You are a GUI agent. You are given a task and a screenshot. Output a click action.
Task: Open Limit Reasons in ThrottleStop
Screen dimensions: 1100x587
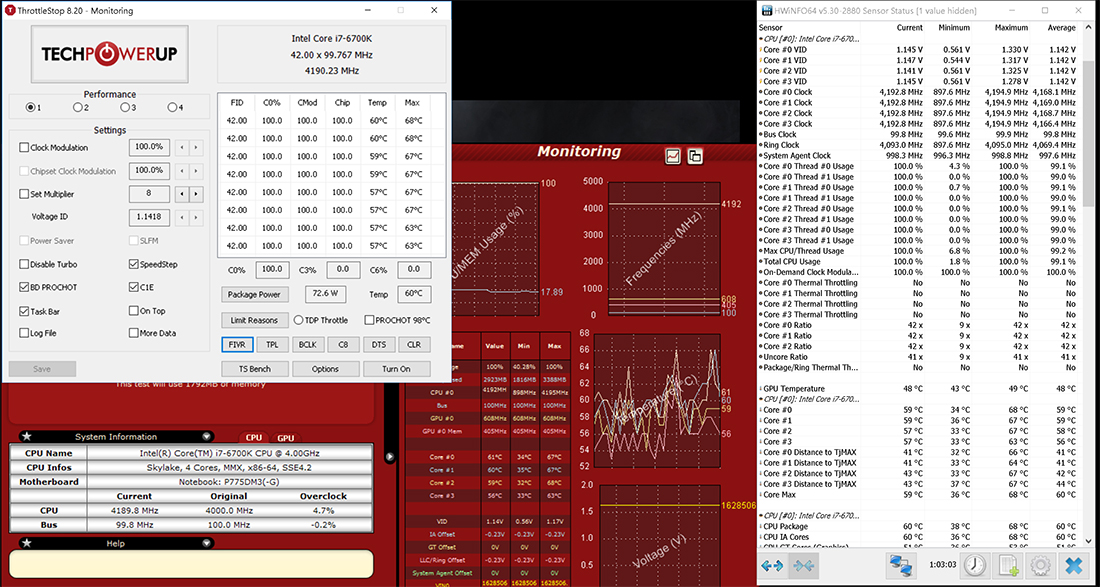click(x=255, y=320)
